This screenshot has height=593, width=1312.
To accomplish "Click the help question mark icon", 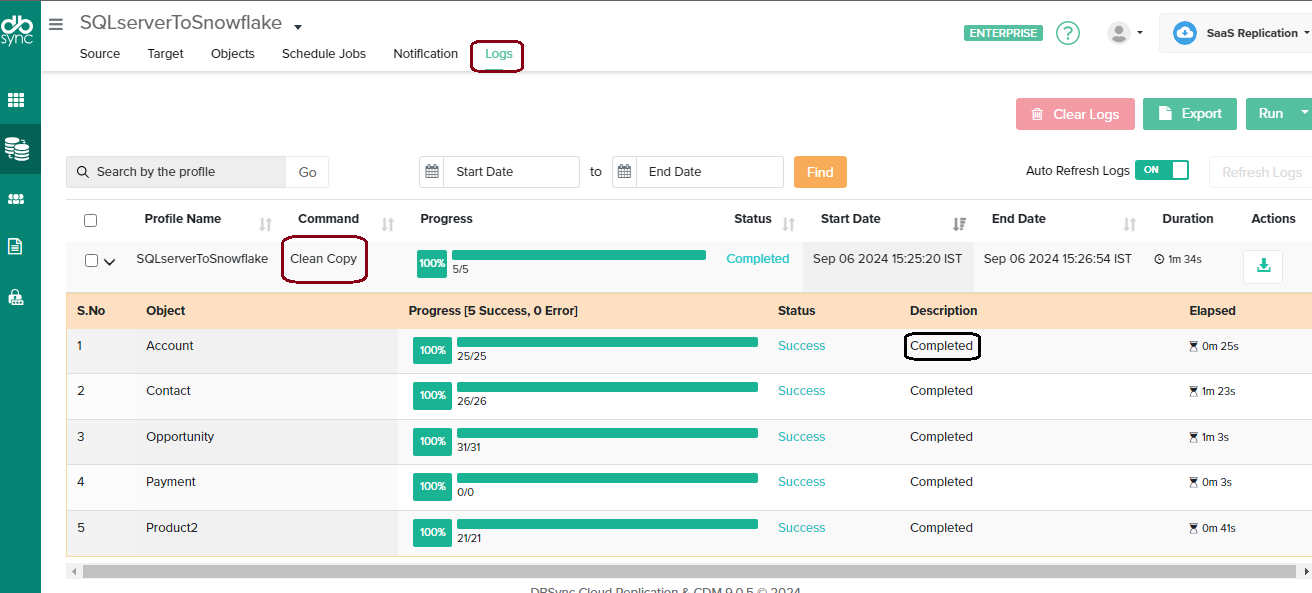I will click(1067, 33).
